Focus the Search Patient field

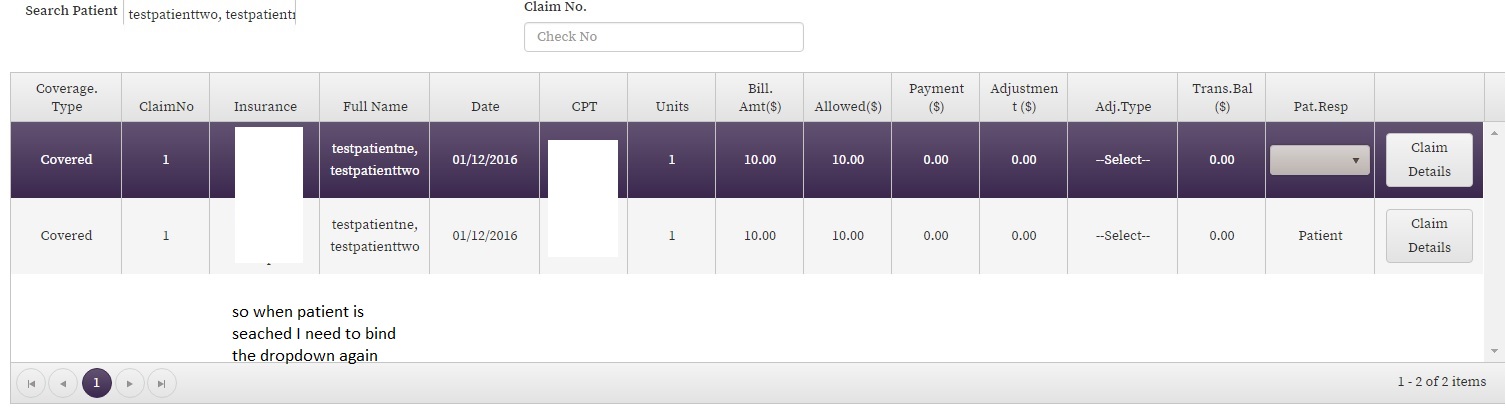tap(210, 16)
